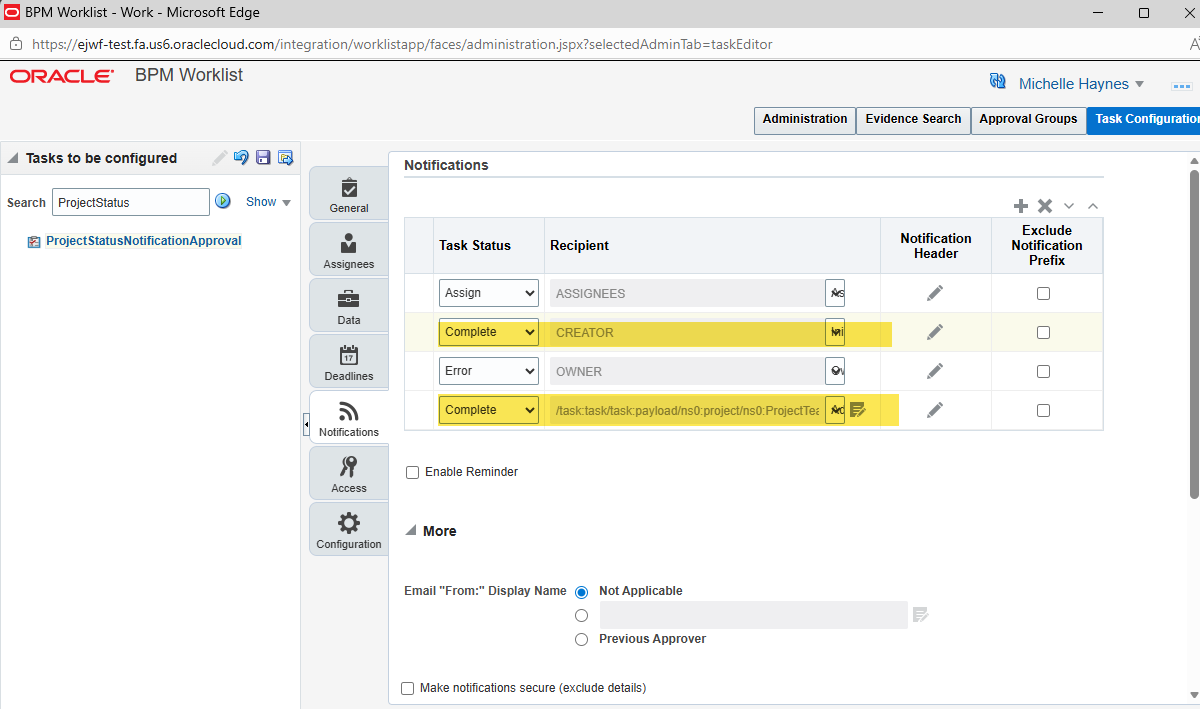Image resolution: width=1200 pixels, height=709 pixels.
Task: Open the Error task status dropdown
Action: [x=489, y=371]
